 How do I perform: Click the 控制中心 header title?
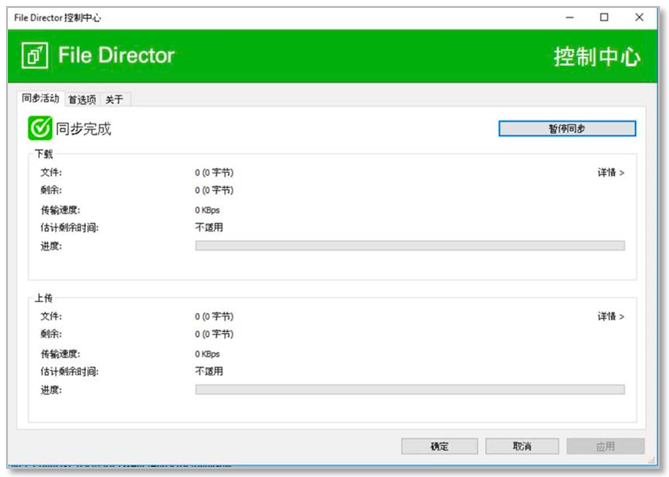pos(597,56)
